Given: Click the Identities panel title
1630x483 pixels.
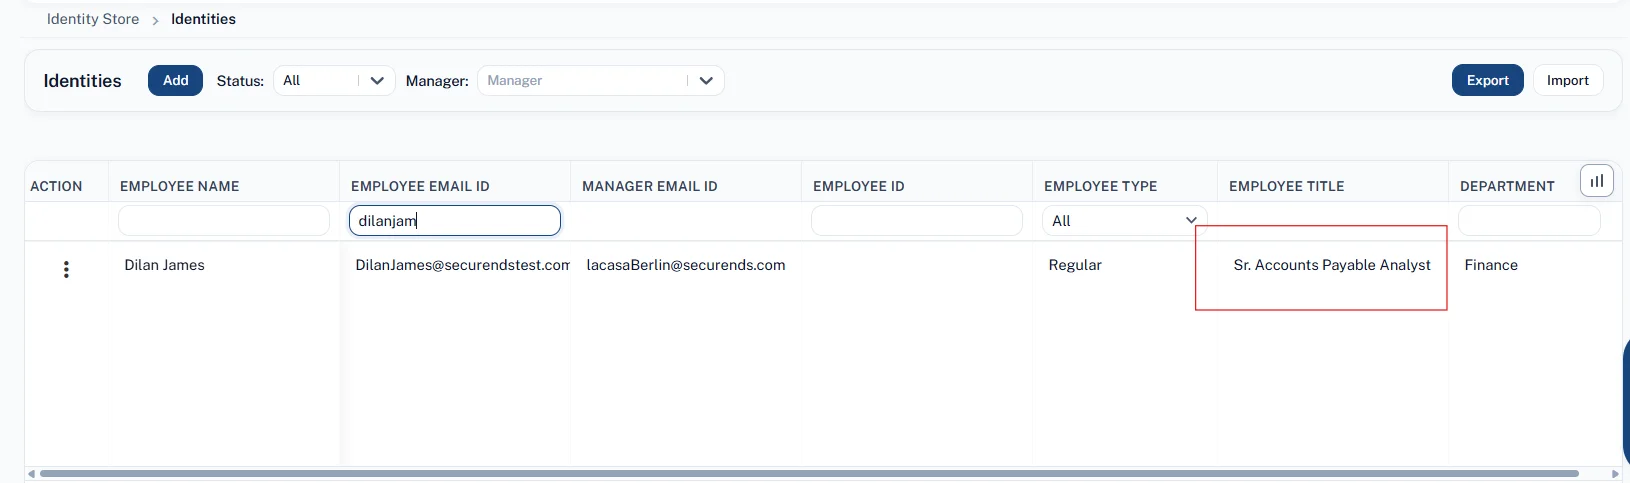Looking at the screenshot, I should [83, 81].
